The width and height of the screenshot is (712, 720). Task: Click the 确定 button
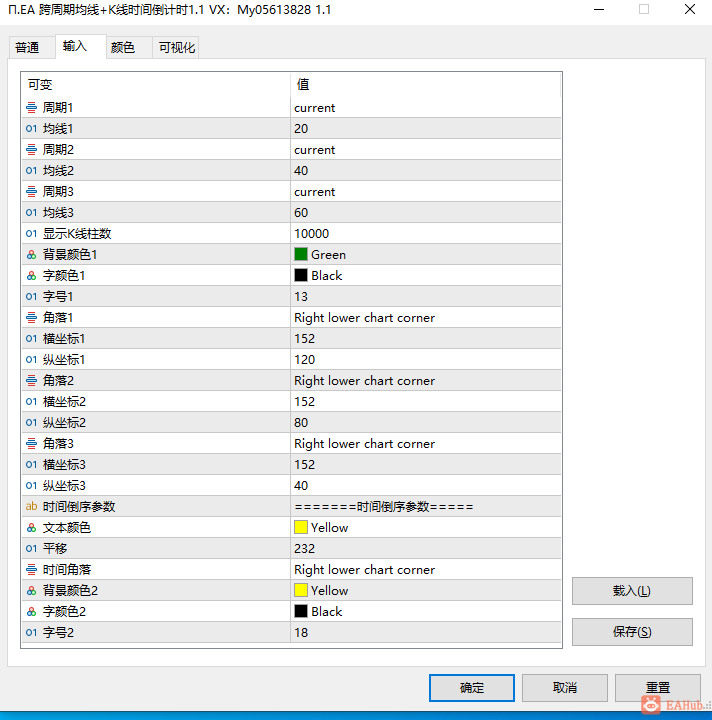471,687
